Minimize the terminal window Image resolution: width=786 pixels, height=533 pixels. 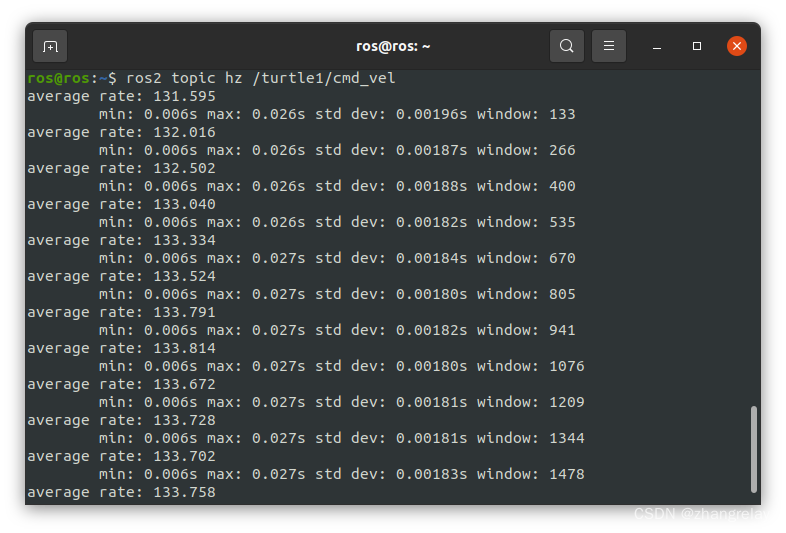click(x=657, y=47)
